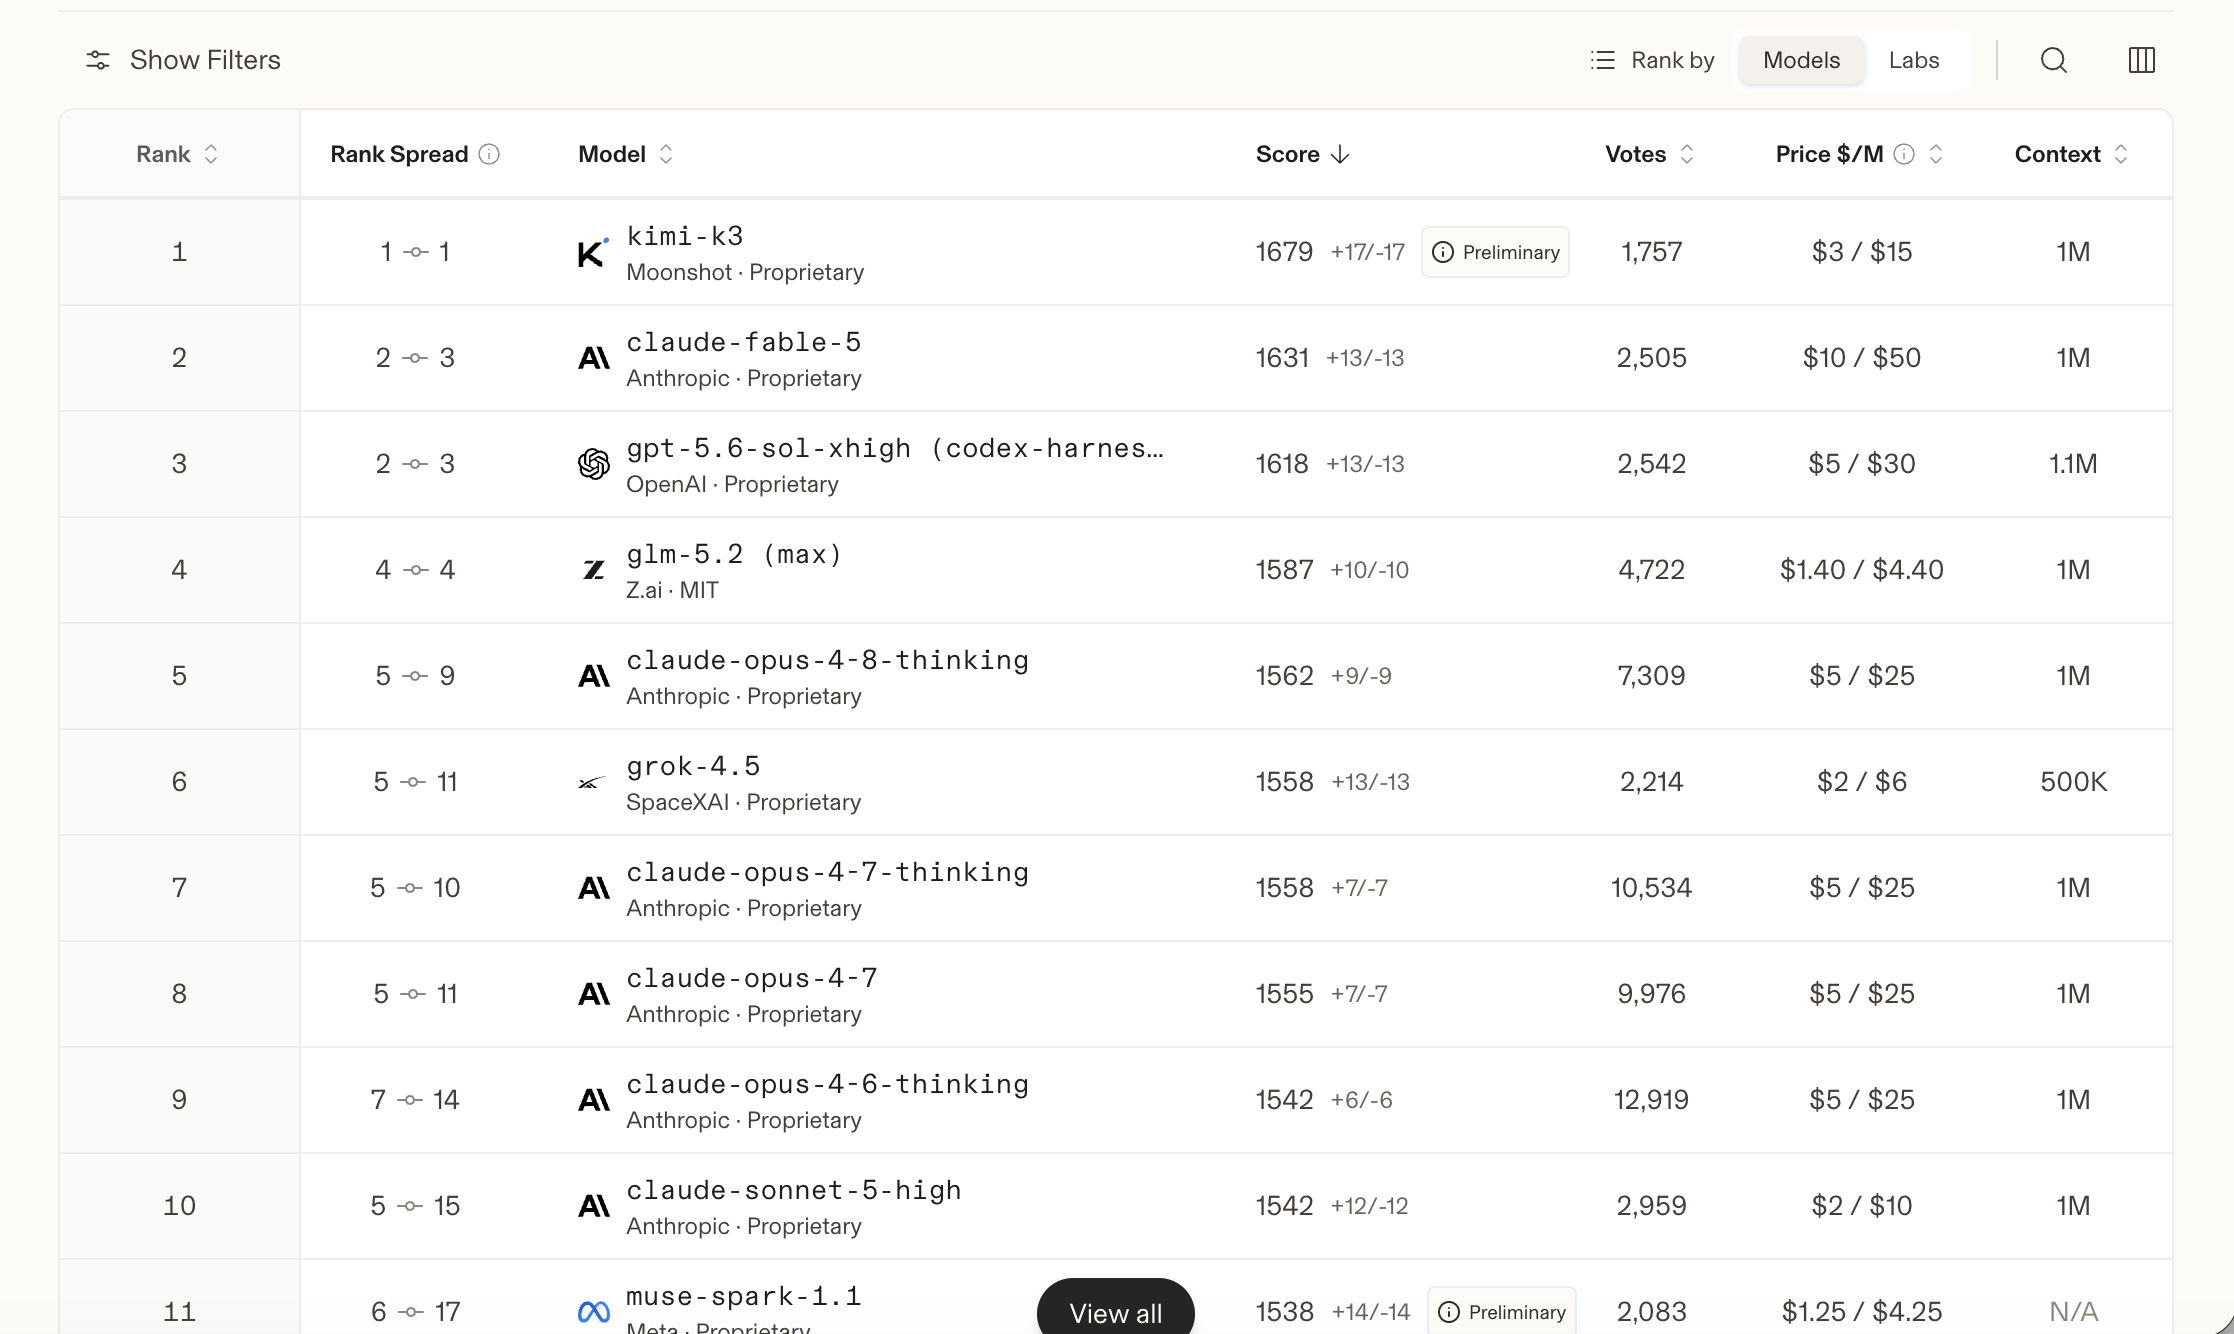Click the Rank Spread info icon
This screenshot has width=2234, height=1334.
[489, 154]
